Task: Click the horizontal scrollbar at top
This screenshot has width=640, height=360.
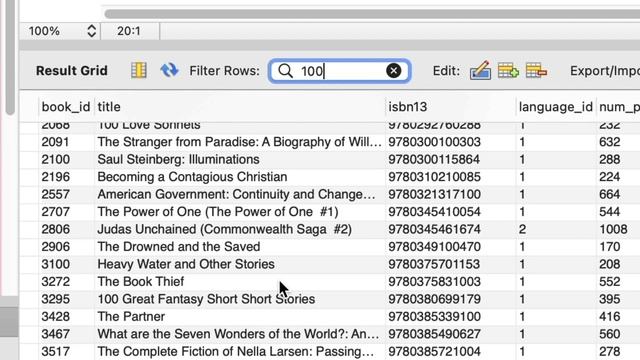Action: (372, 14)
